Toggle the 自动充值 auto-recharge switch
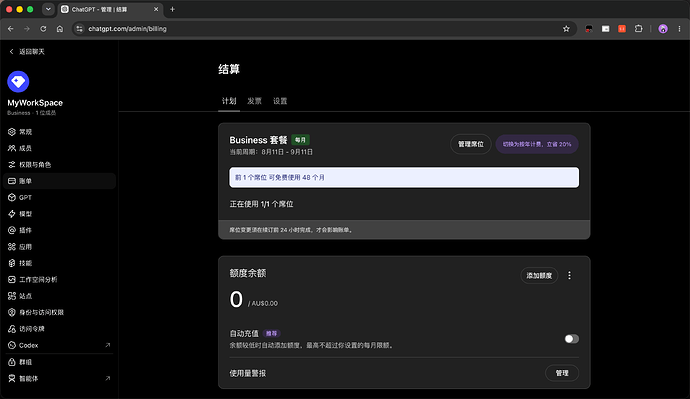The height and width of the screenshot is (399, 690). click(x=572, y=339)
